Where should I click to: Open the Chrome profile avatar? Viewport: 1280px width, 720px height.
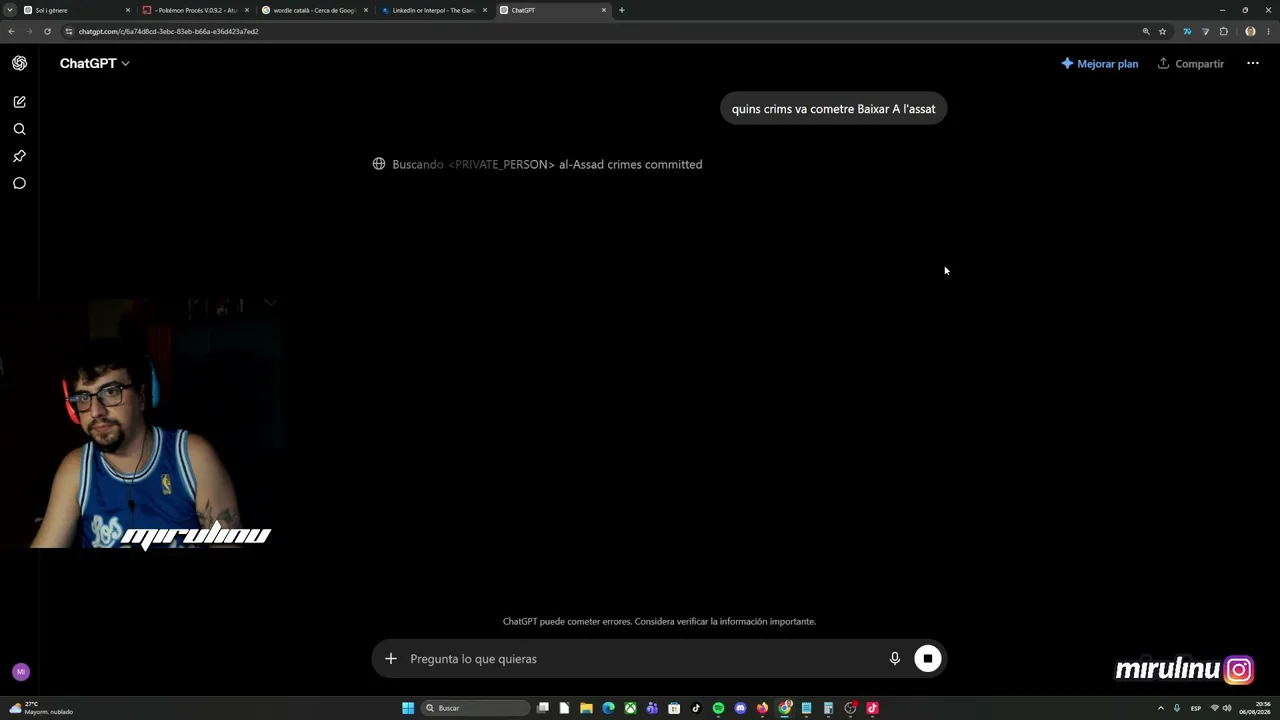point(1250,31)
